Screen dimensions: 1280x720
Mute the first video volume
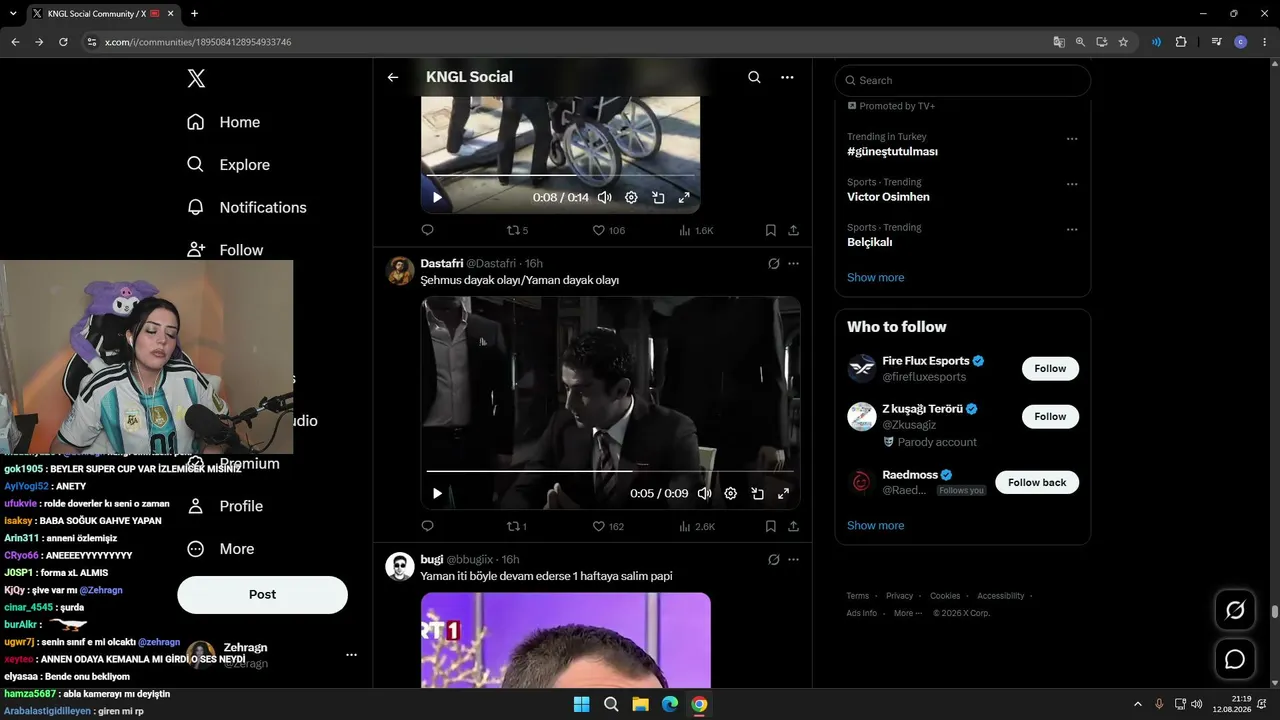(605, 198)
